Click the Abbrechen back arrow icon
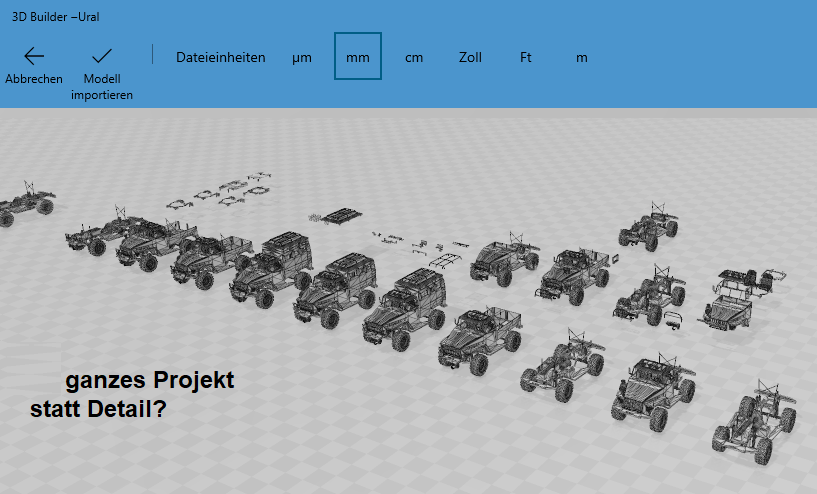This screenshot has height=494, width=817. pyautogui.click(x=34, y=56)
